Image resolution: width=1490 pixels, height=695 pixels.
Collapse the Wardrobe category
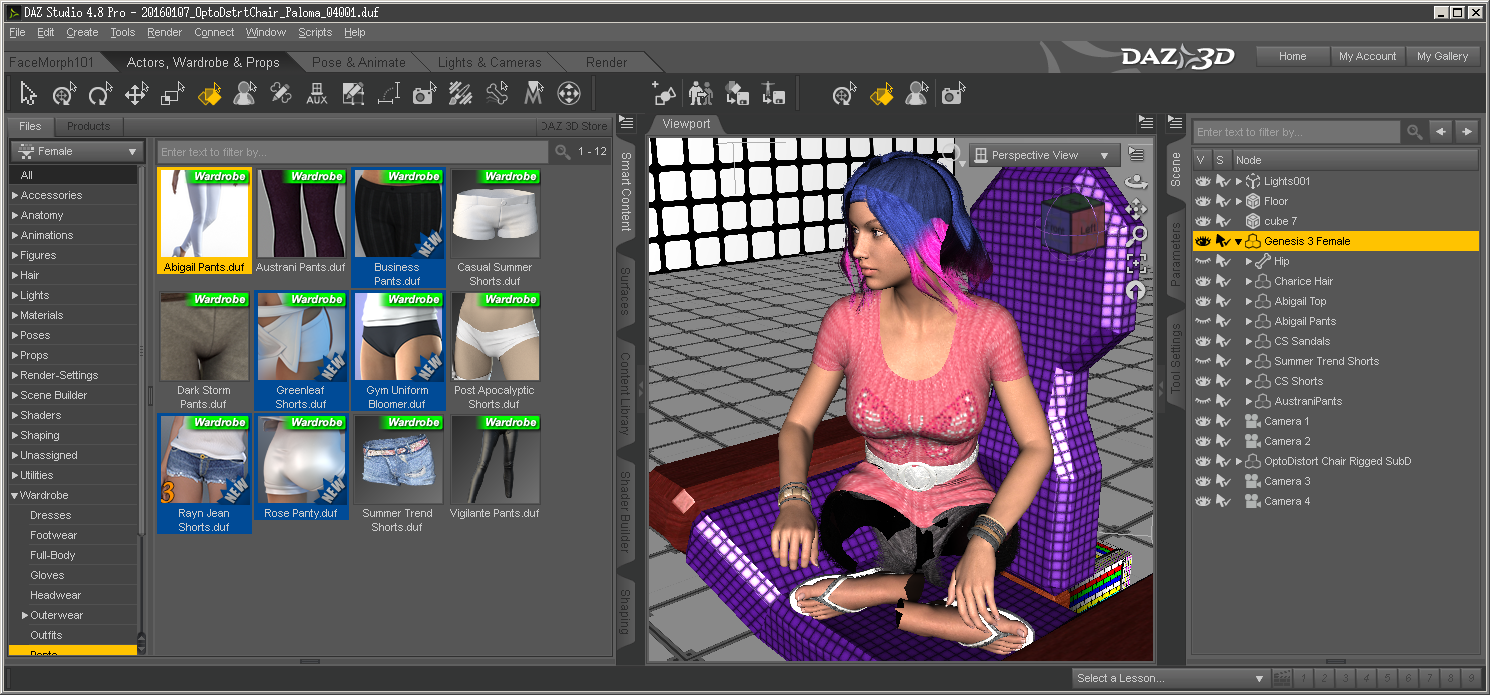tap(15, 495)
